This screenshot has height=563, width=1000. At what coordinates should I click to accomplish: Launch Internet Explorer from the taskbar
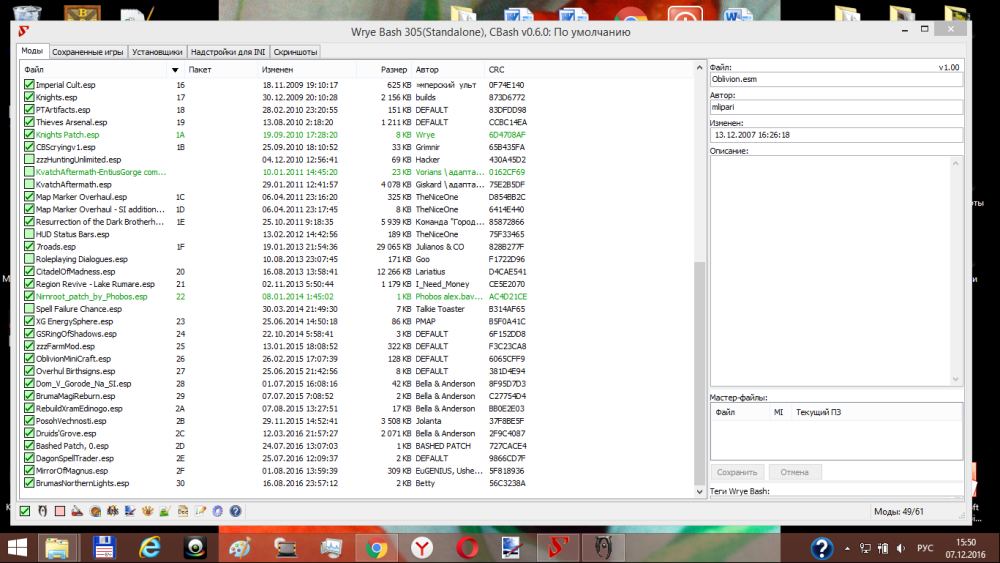[x=150, y=548]
